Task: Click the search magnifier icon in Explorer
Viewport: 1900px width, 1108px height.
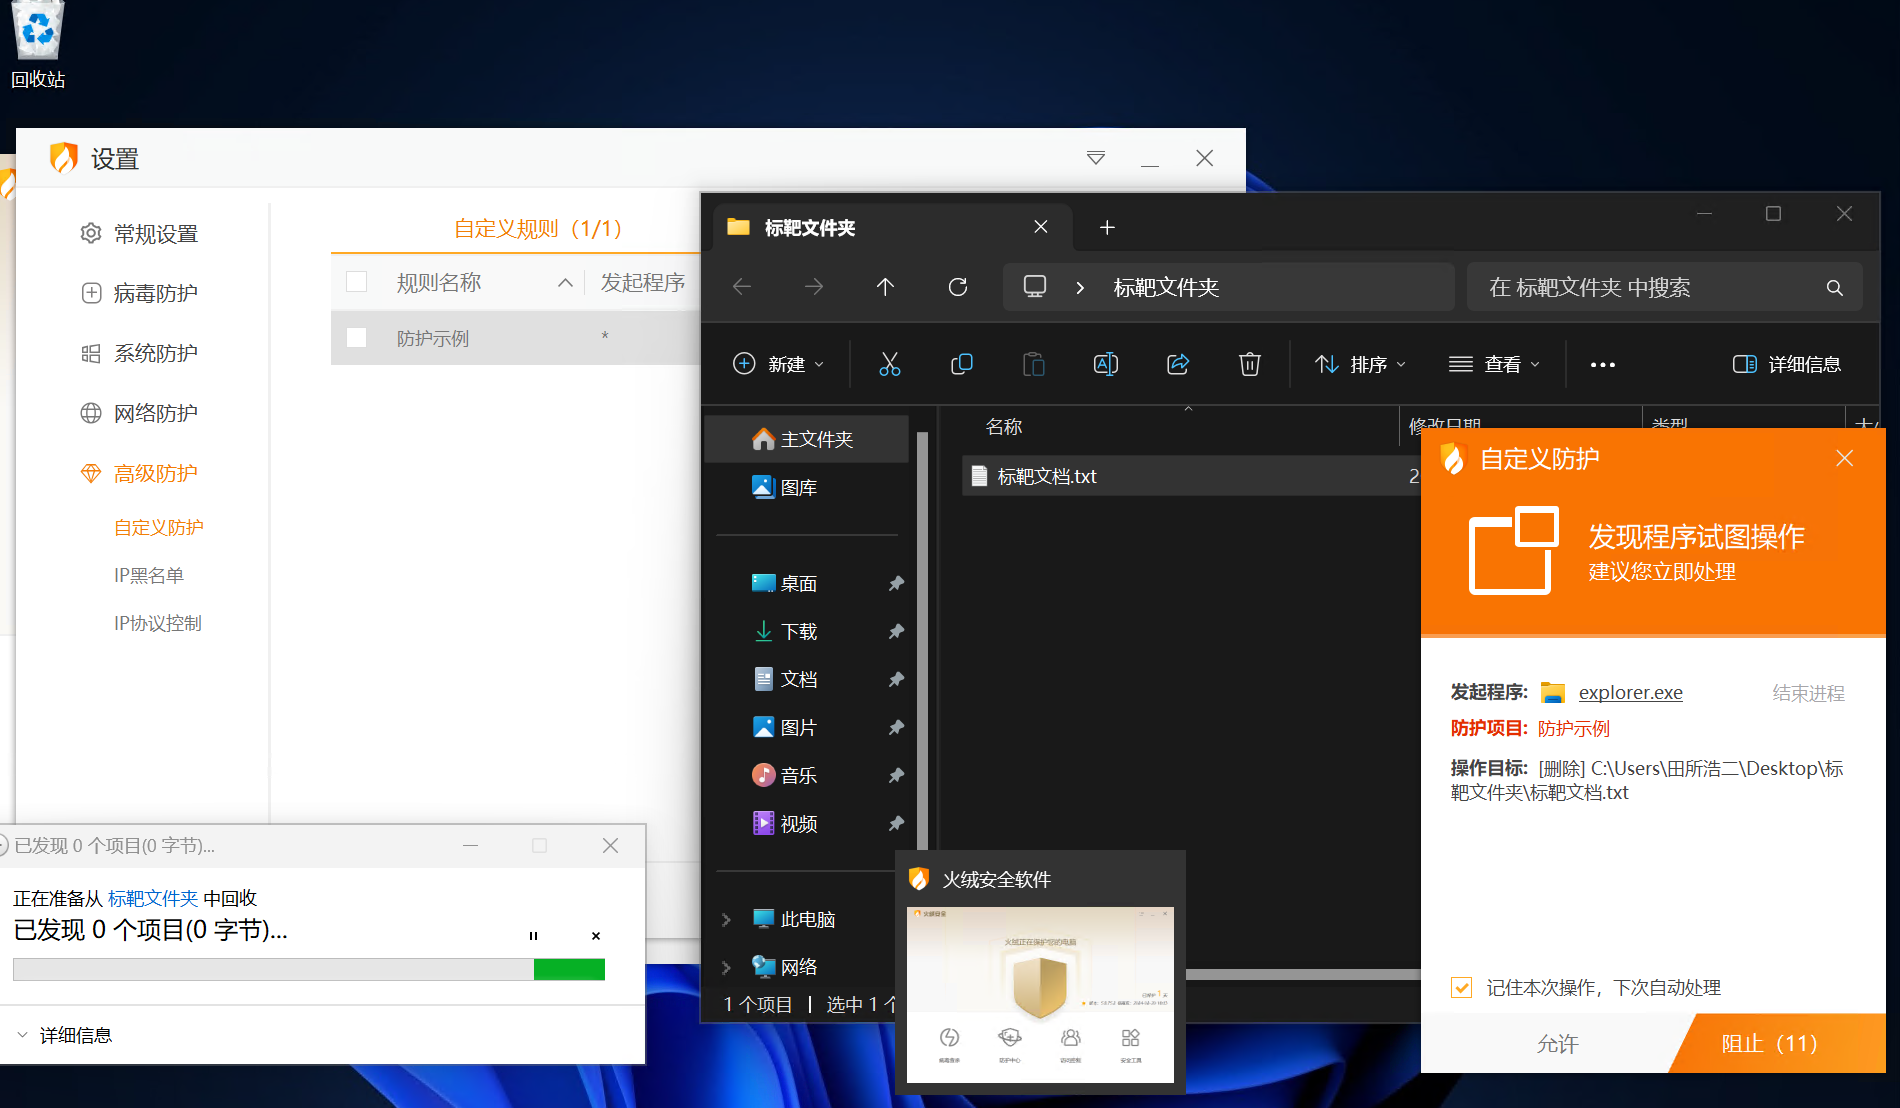Action: 1834,288
